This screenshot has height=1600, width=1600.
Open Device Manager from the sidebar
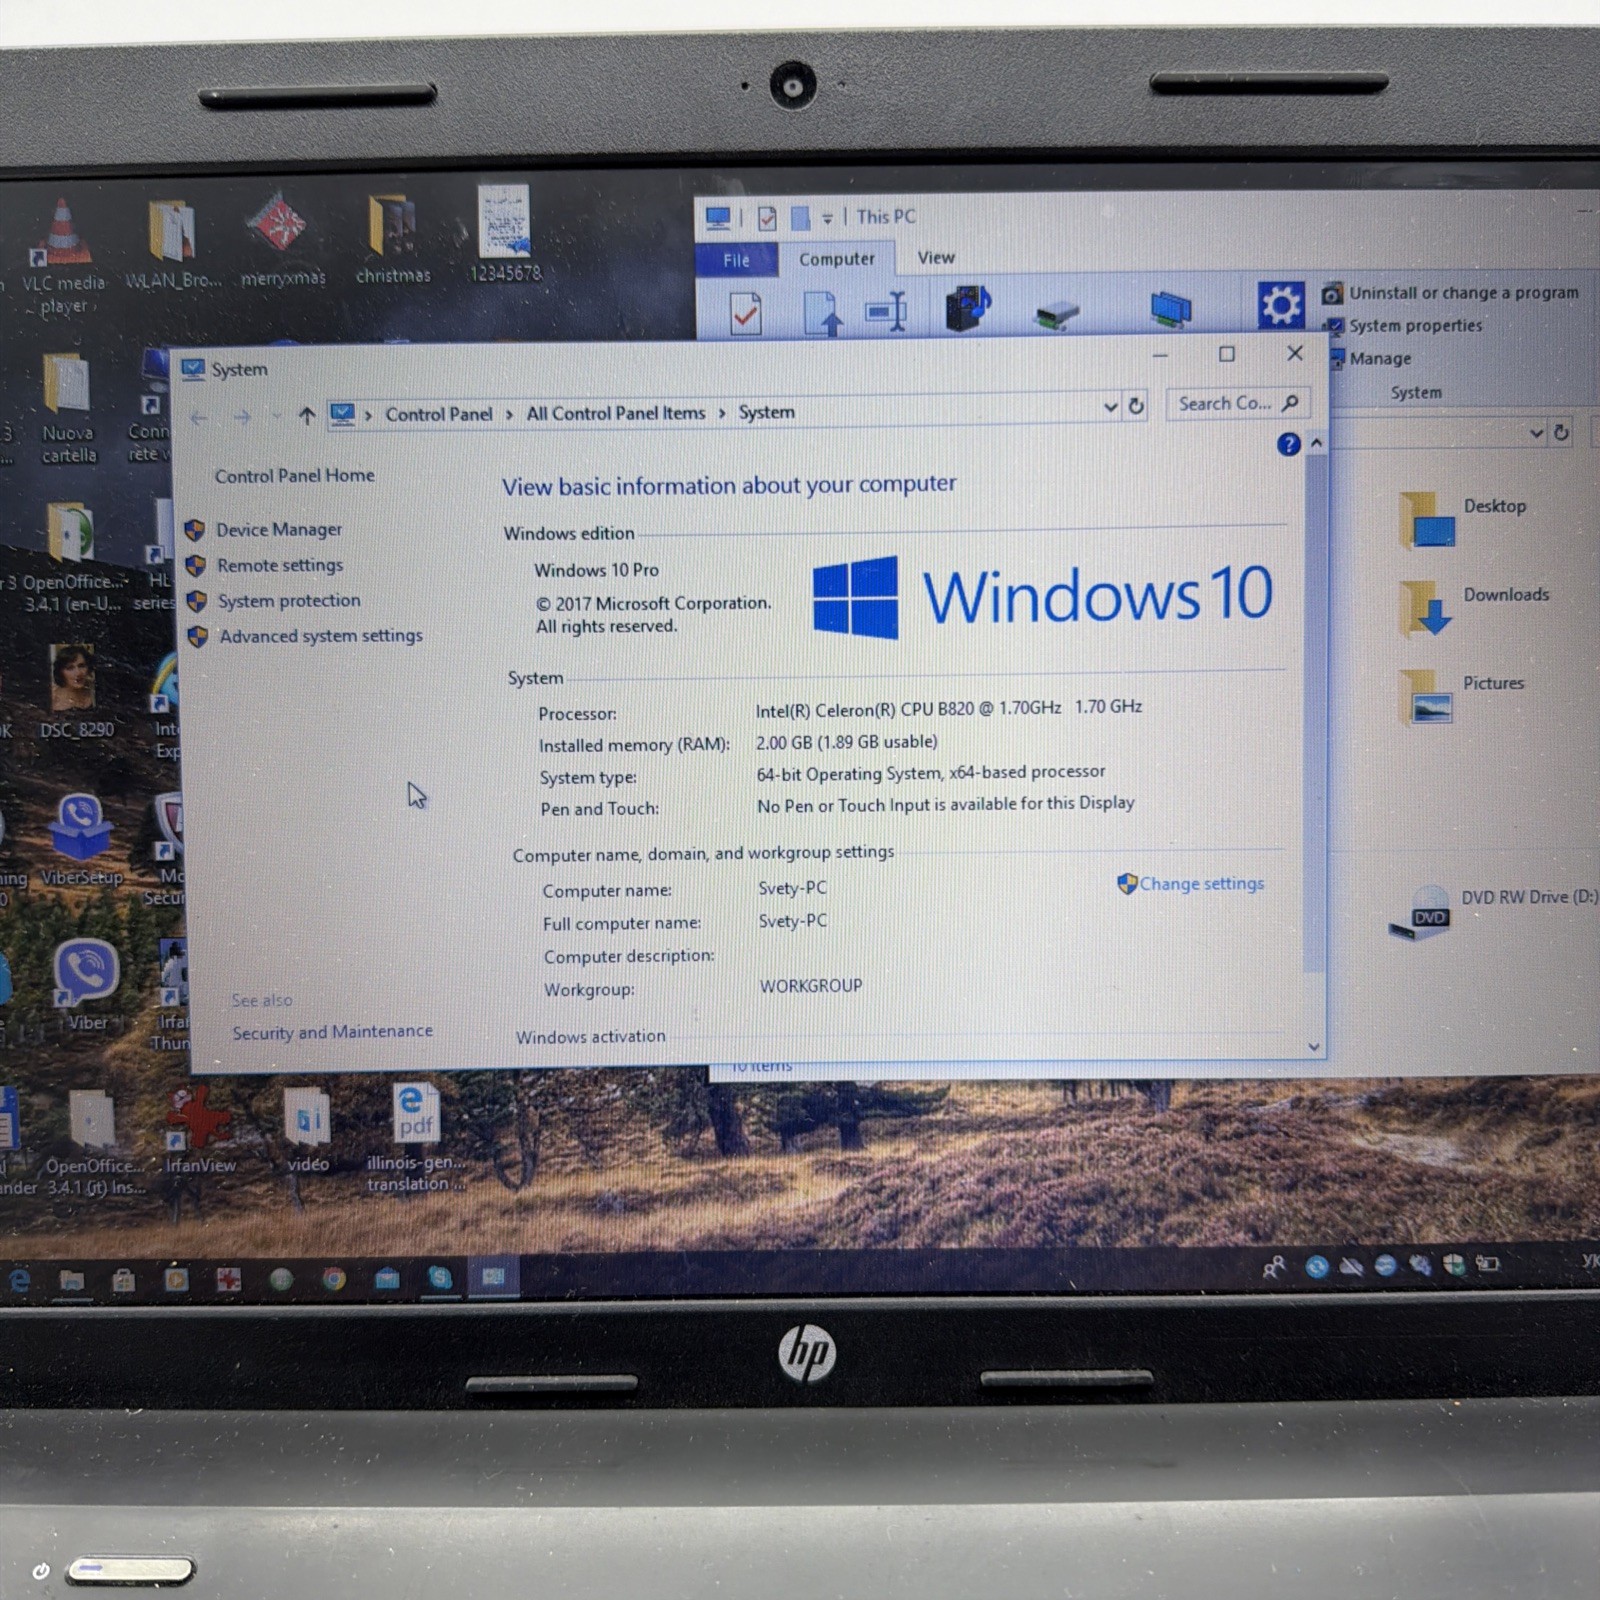(278, 529)
